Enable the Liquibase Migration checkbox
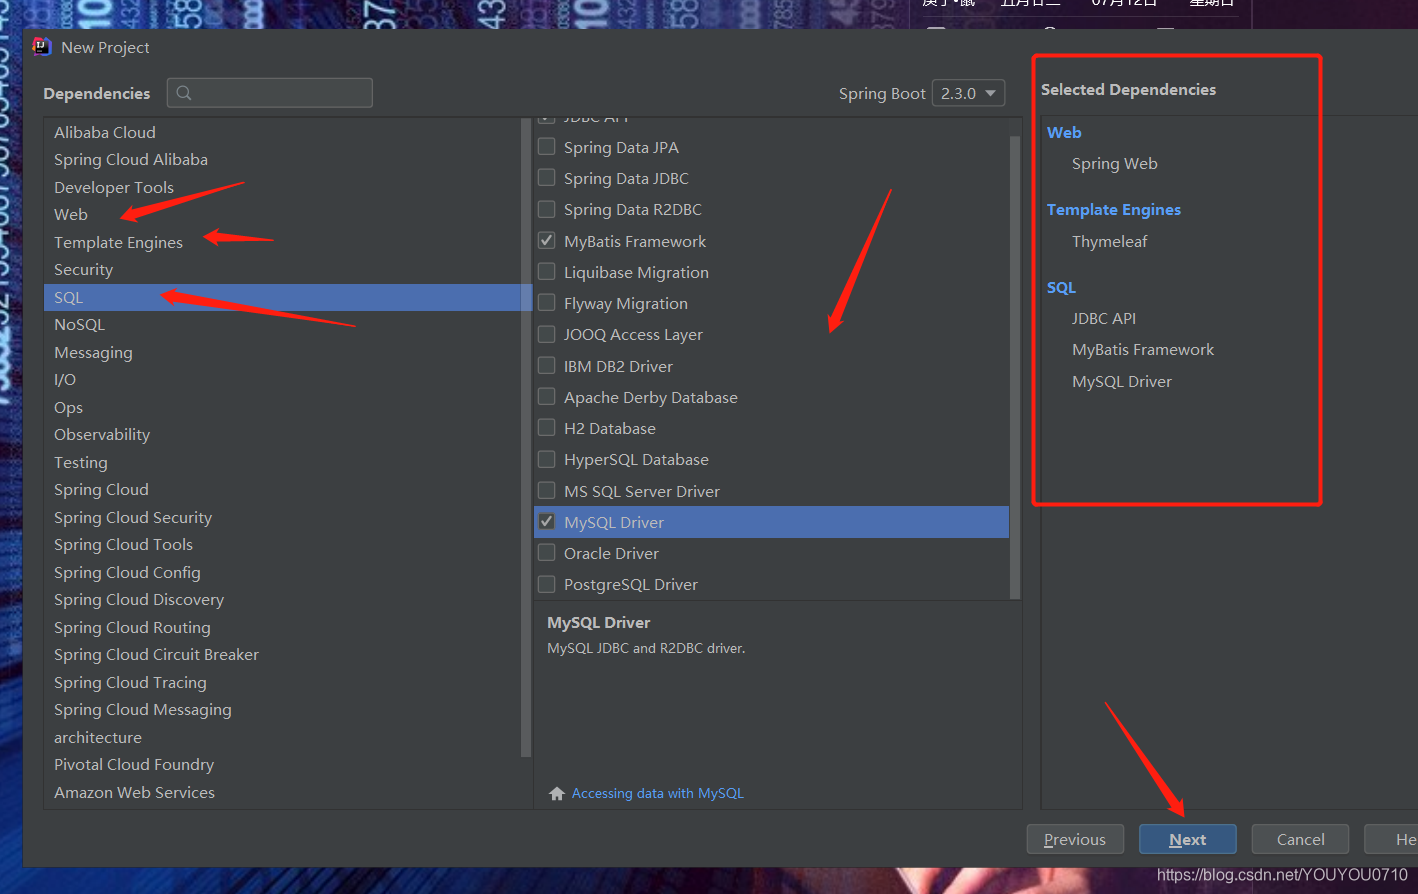Viewport: 1418px width, 894px height. click(x=547, y=272)
